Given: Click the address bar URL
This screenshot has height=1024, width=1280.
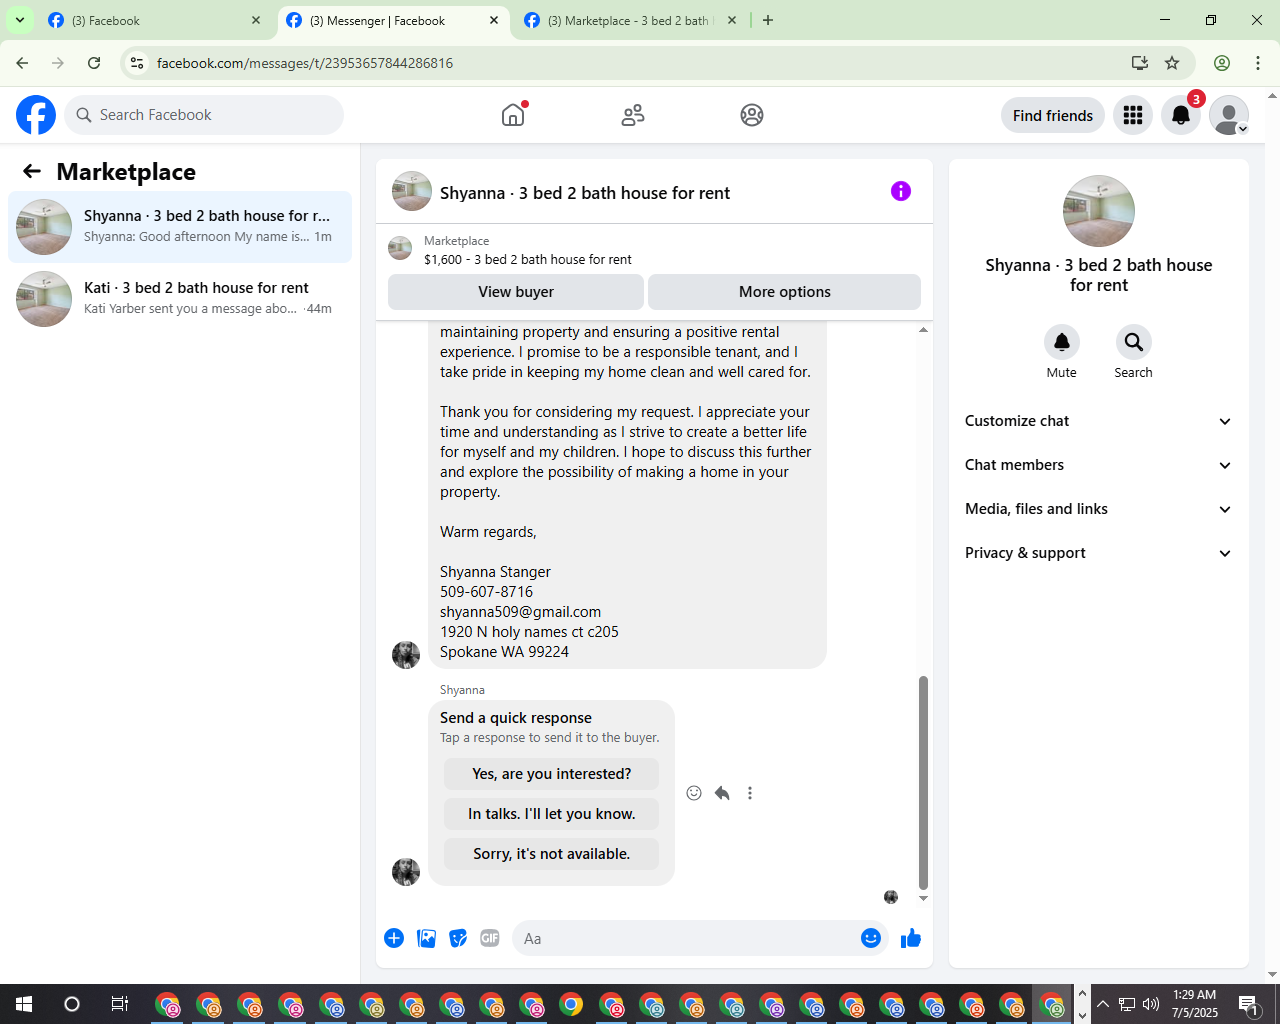Looking at the screenshot, I should [x=305, y=63].
